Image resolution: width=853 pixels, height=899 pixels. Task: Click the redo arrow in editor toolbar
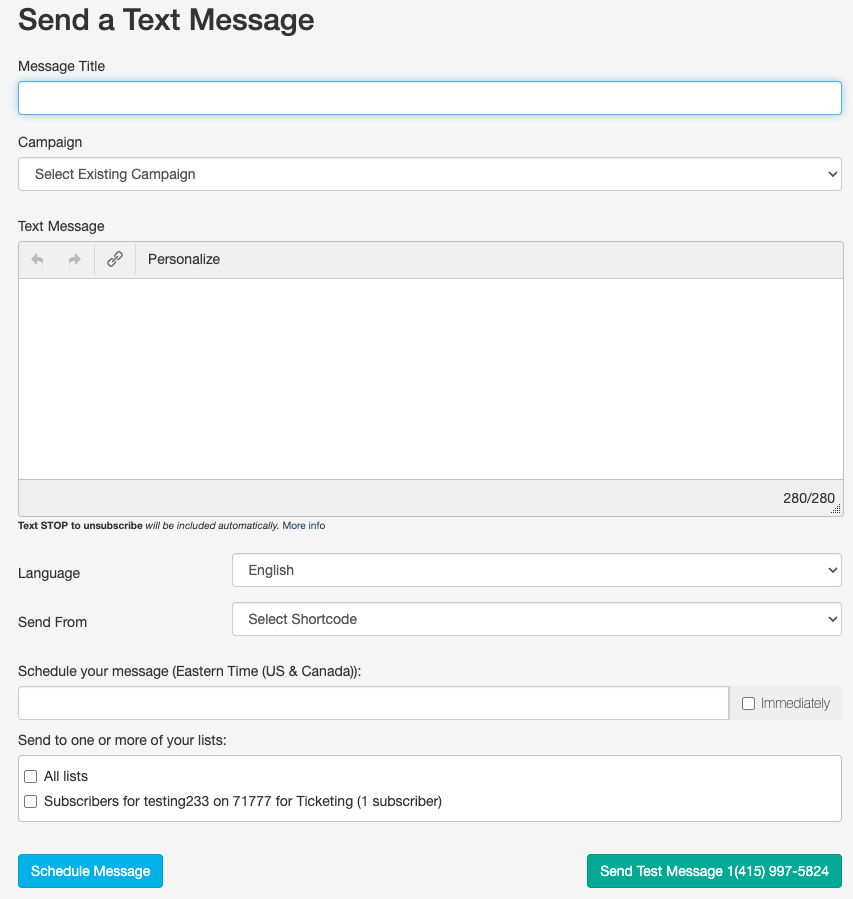74,260
